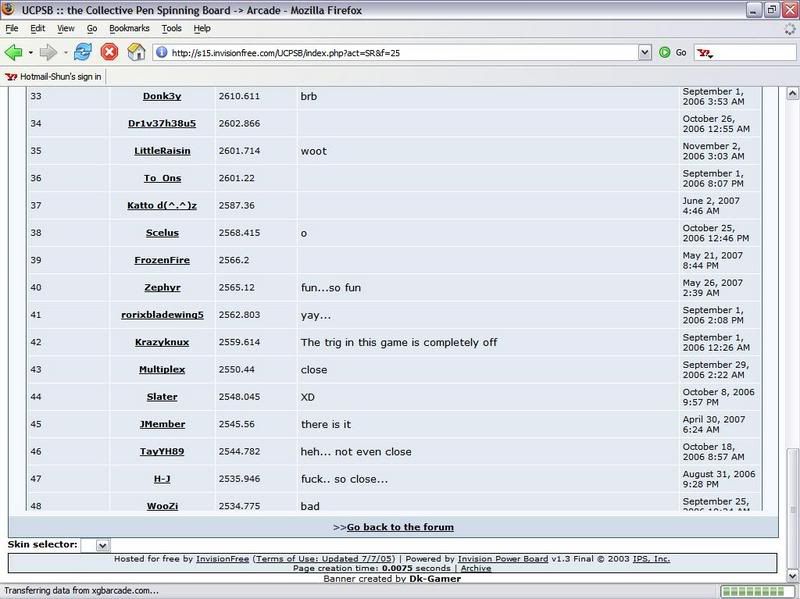Click the loading throbber icon
Screen dimensions: 800x599
(790, 30)
